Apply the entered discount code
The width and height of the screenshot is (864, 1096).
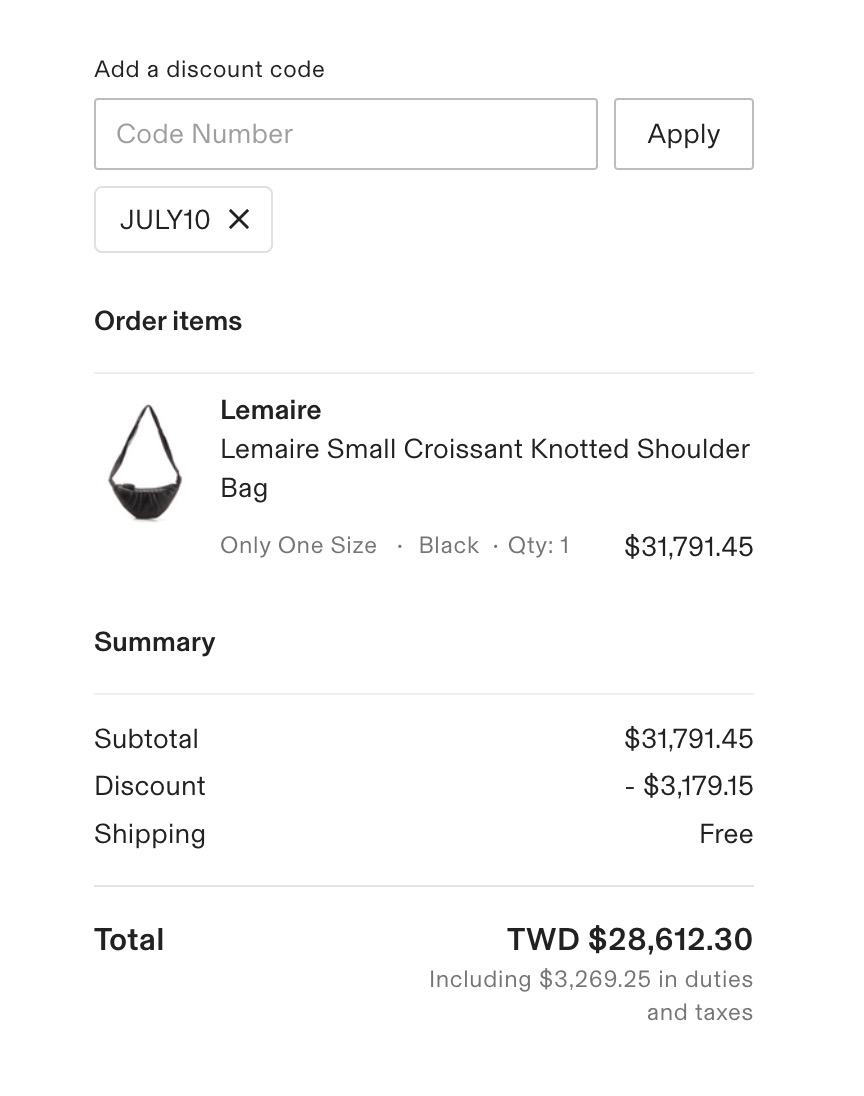tap(684, 134)
